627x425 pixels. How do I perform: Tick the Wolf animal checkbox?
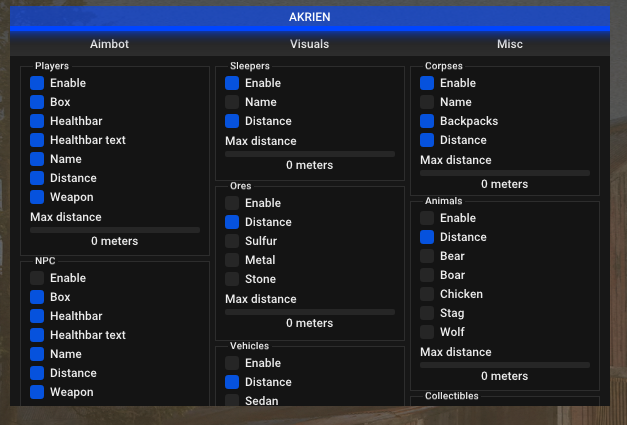point(427,332)
